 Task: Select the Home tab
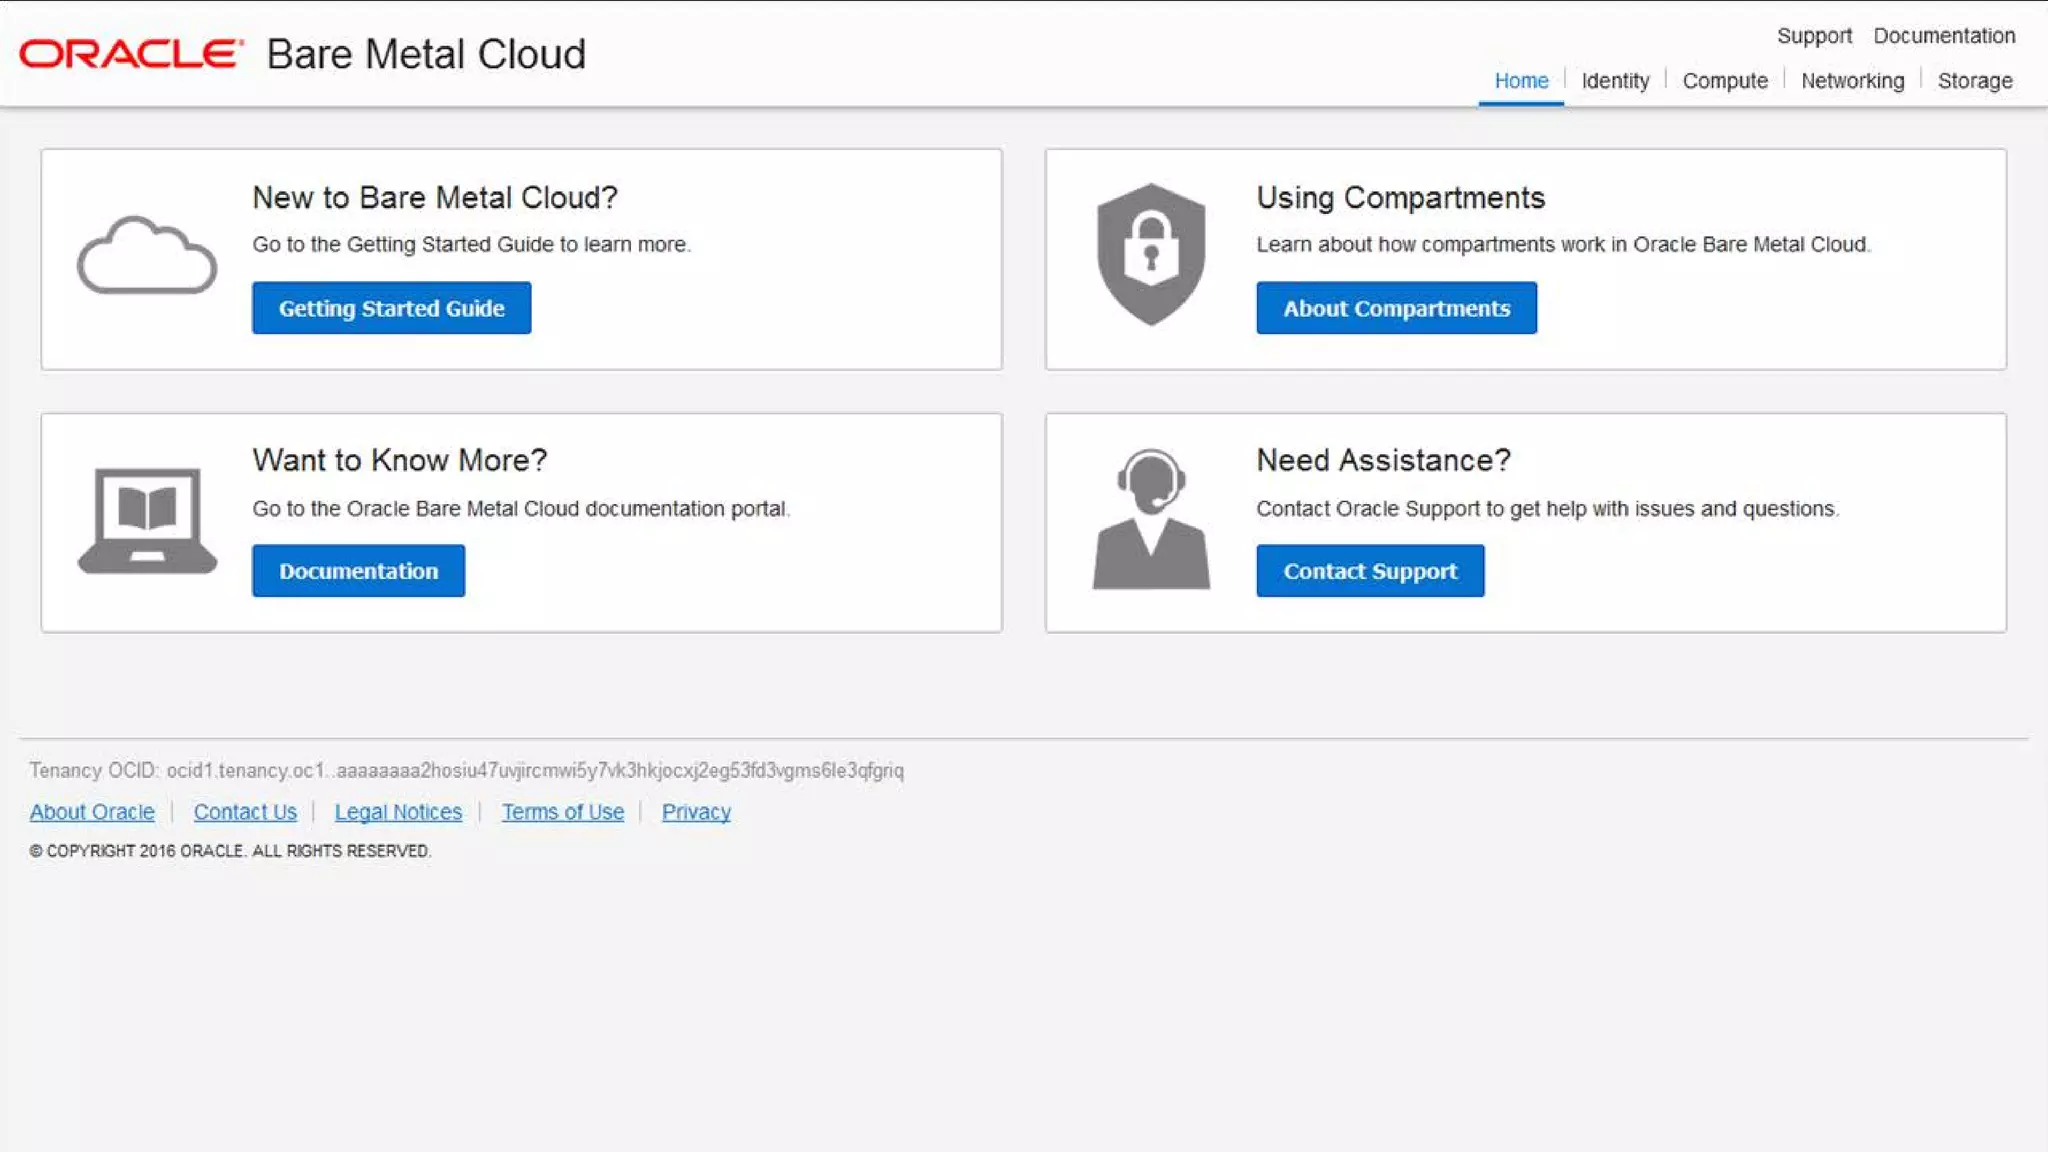click(1521, 81)
